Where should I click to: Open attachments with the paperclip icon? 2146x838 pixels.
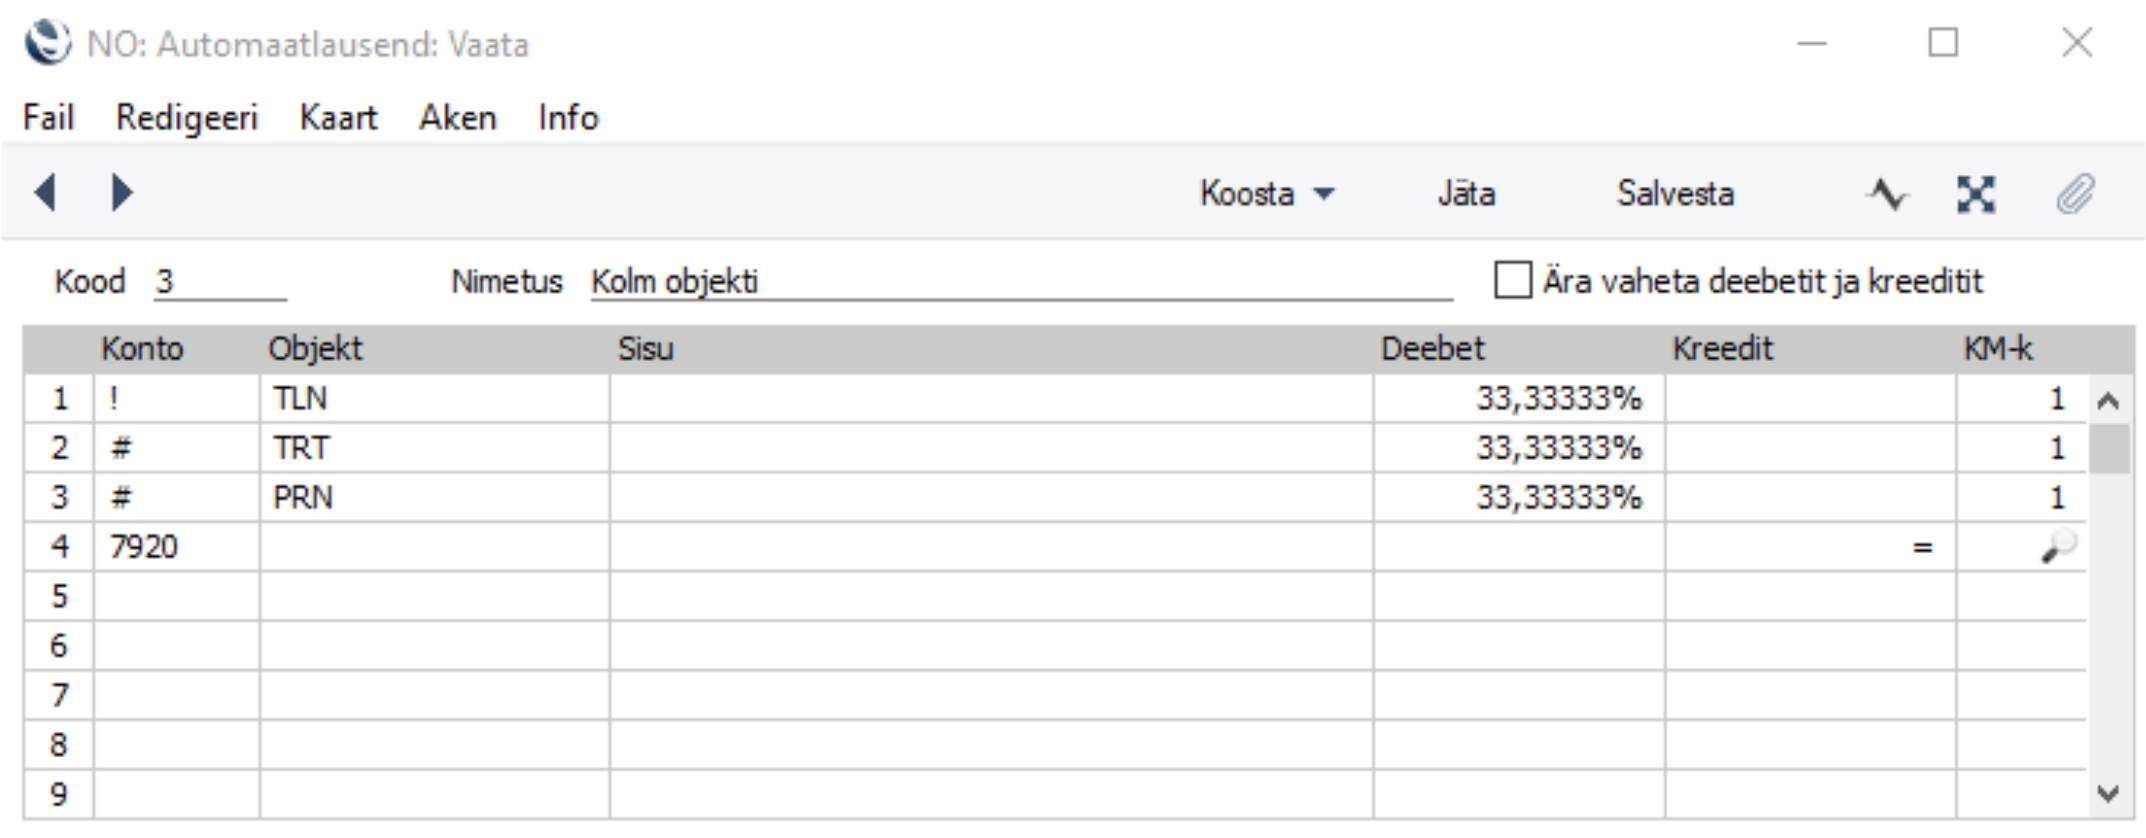click(2075, 194)
